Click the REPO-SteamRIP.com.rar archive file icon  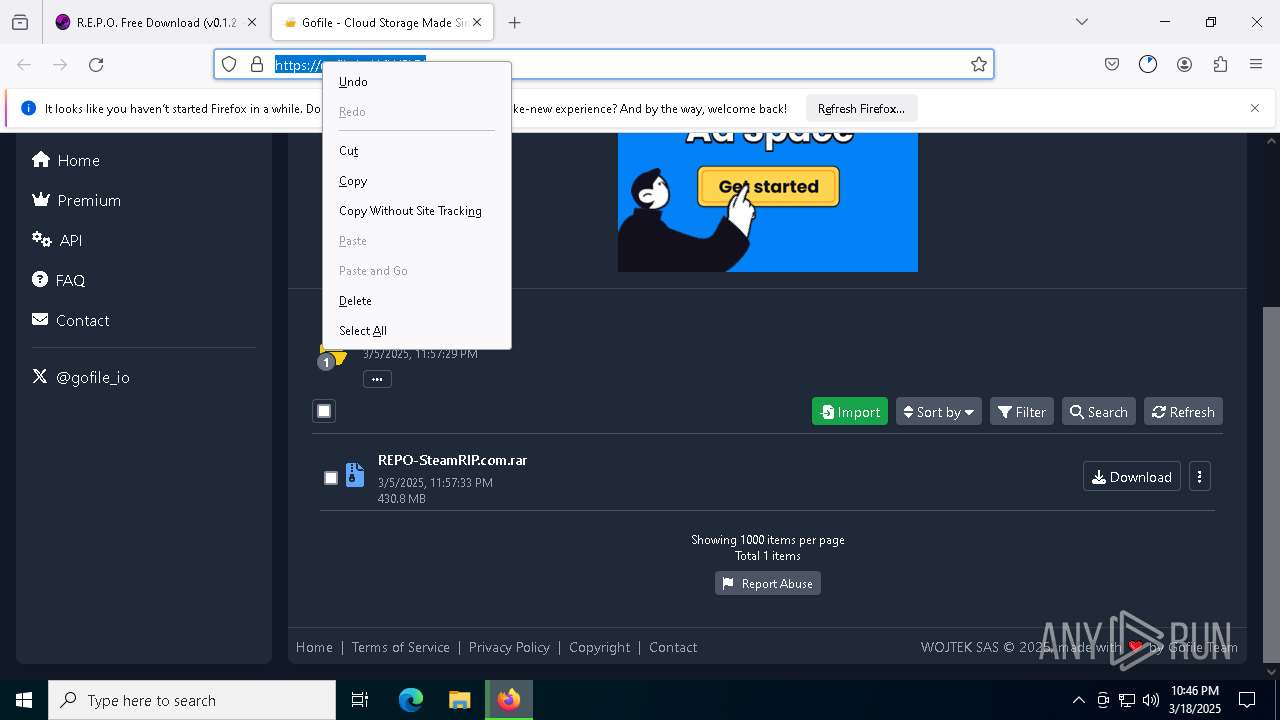click(x=355, y=475)
